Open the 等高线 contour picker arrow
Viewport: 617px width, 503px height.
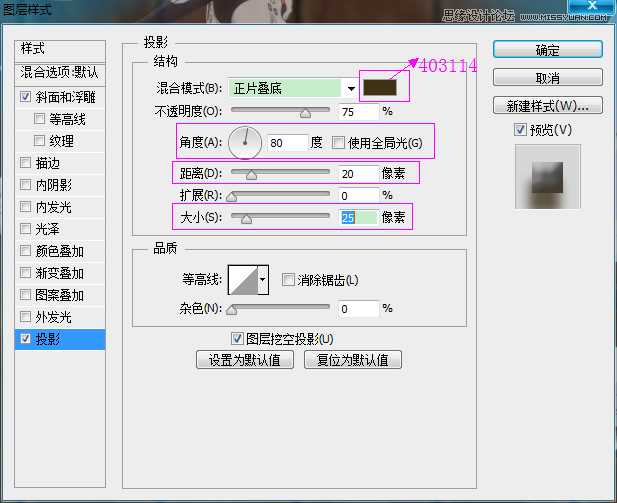pos(263,280)
